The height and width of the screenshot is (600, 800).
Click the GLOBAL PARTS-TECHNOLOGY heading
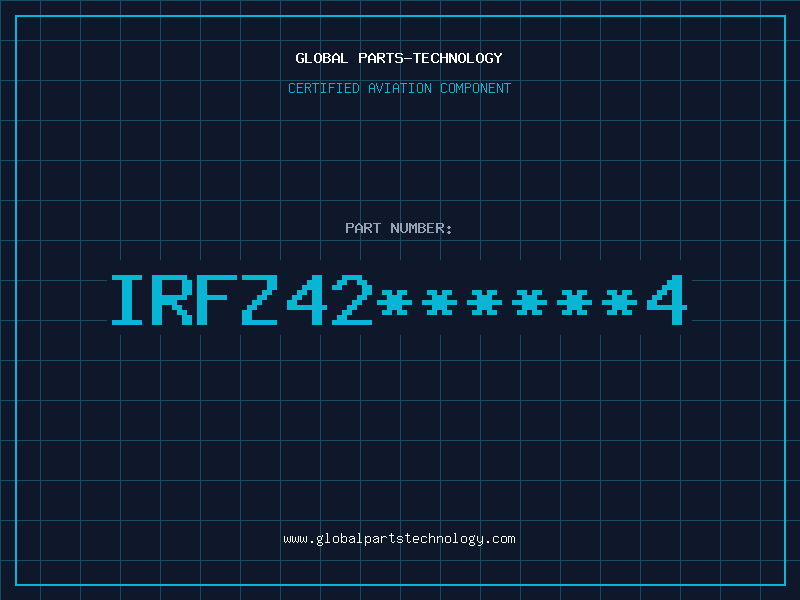[399, 58]
